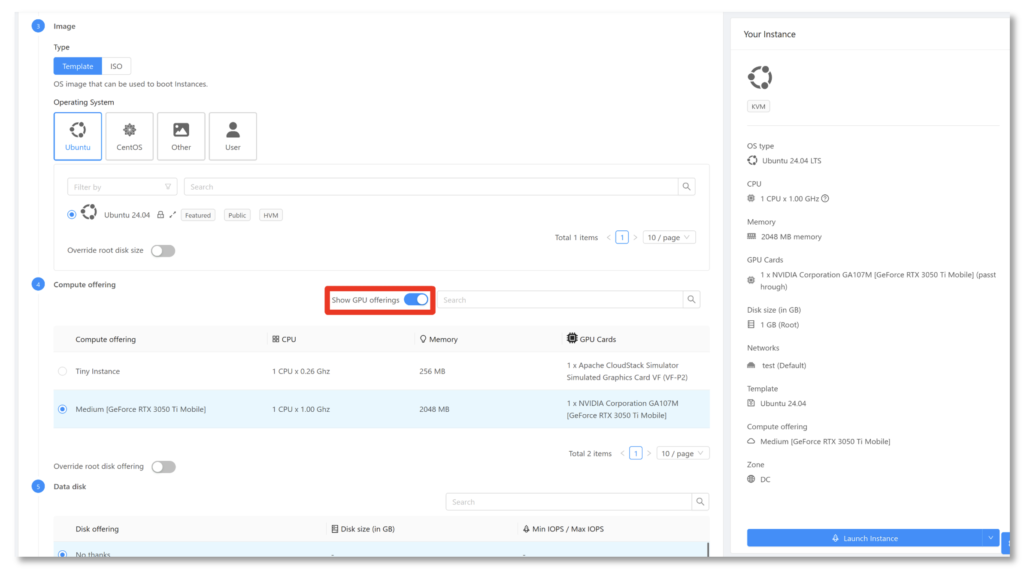Image resolution: width=1024 pixels, height=573 pixels.
Task: Click the Disk size column header icon
Action: point(334,529)
